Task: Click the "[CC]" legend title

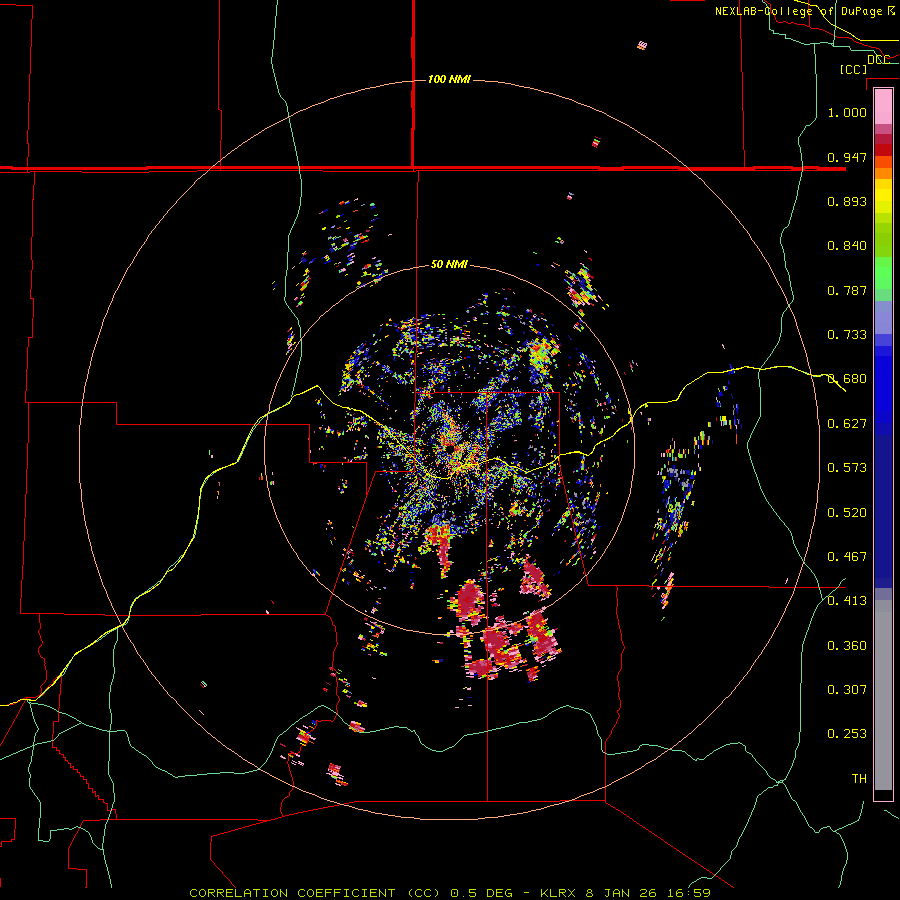Action: pos(853,69)
